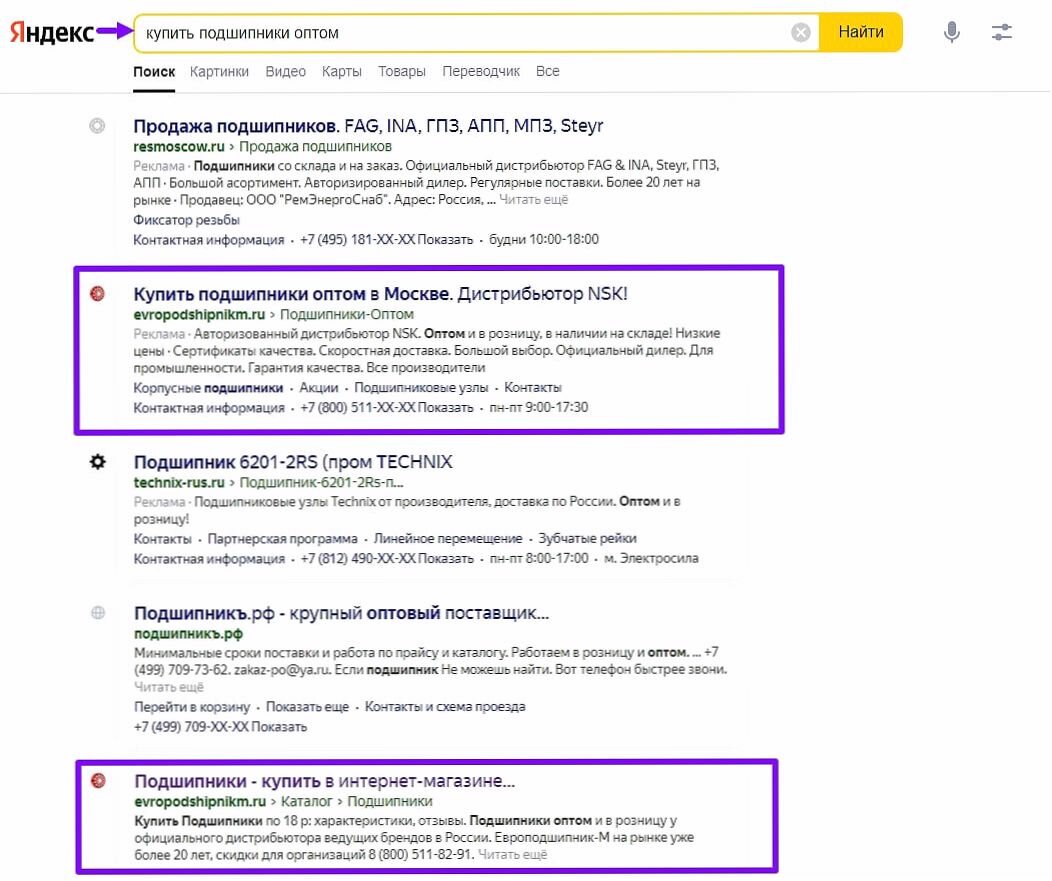The height and width of the screenshot is (881, 1052).
Task: Open search settings sliders icon
Action: (x=1001, y=32)
